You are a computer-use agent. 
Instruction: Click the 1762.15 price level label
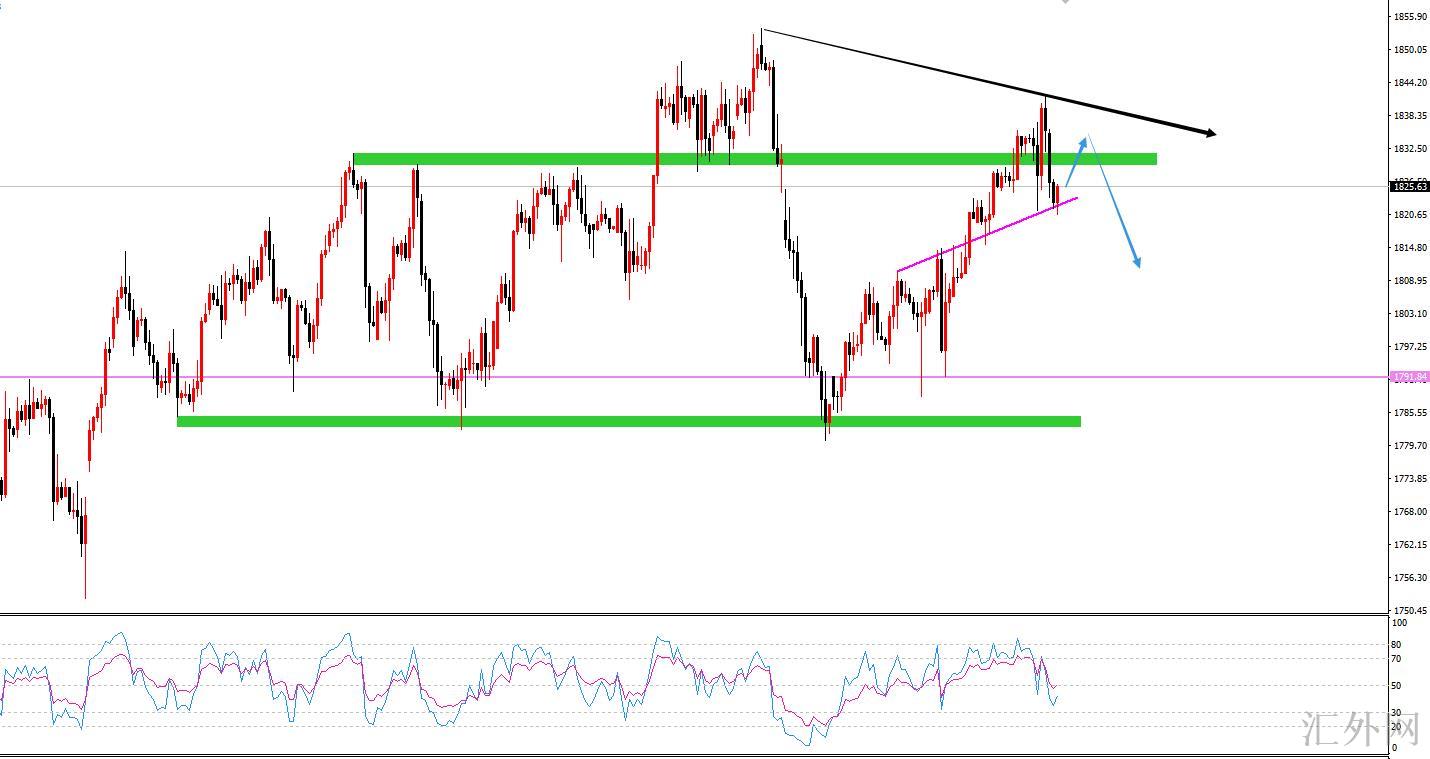pos(1409,545)
